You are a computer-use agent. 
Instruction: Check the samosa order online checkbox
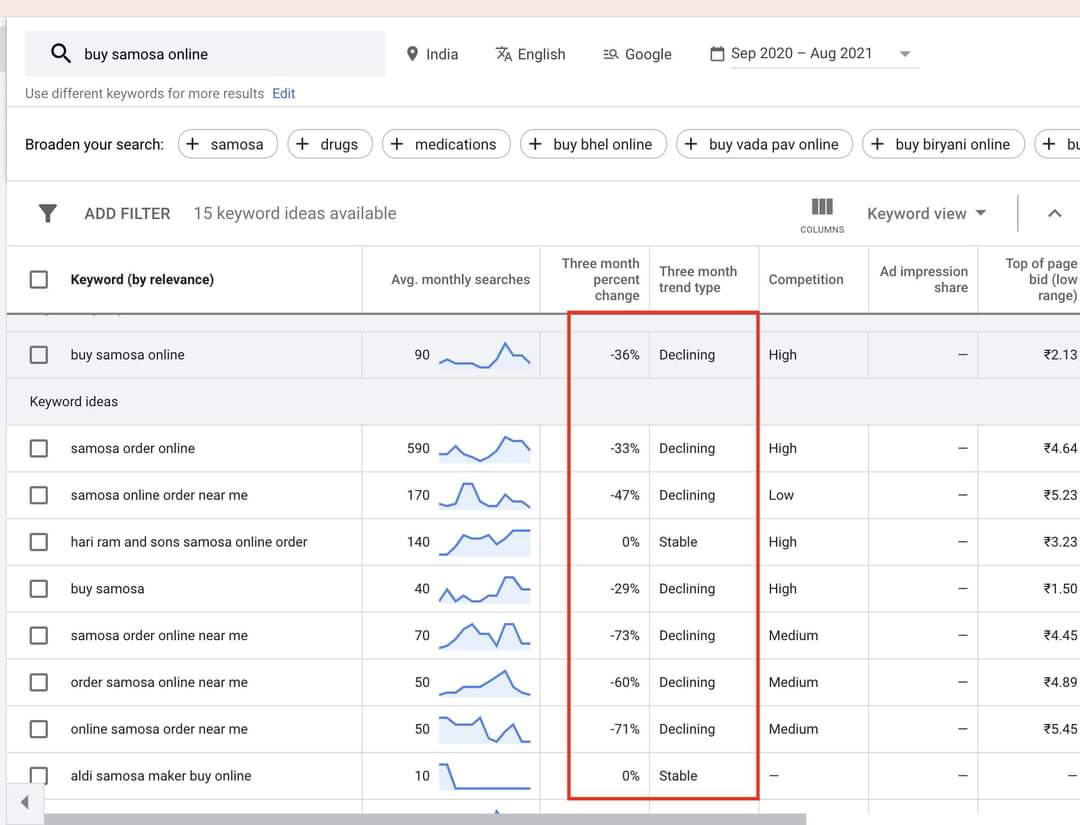point(39,448)
